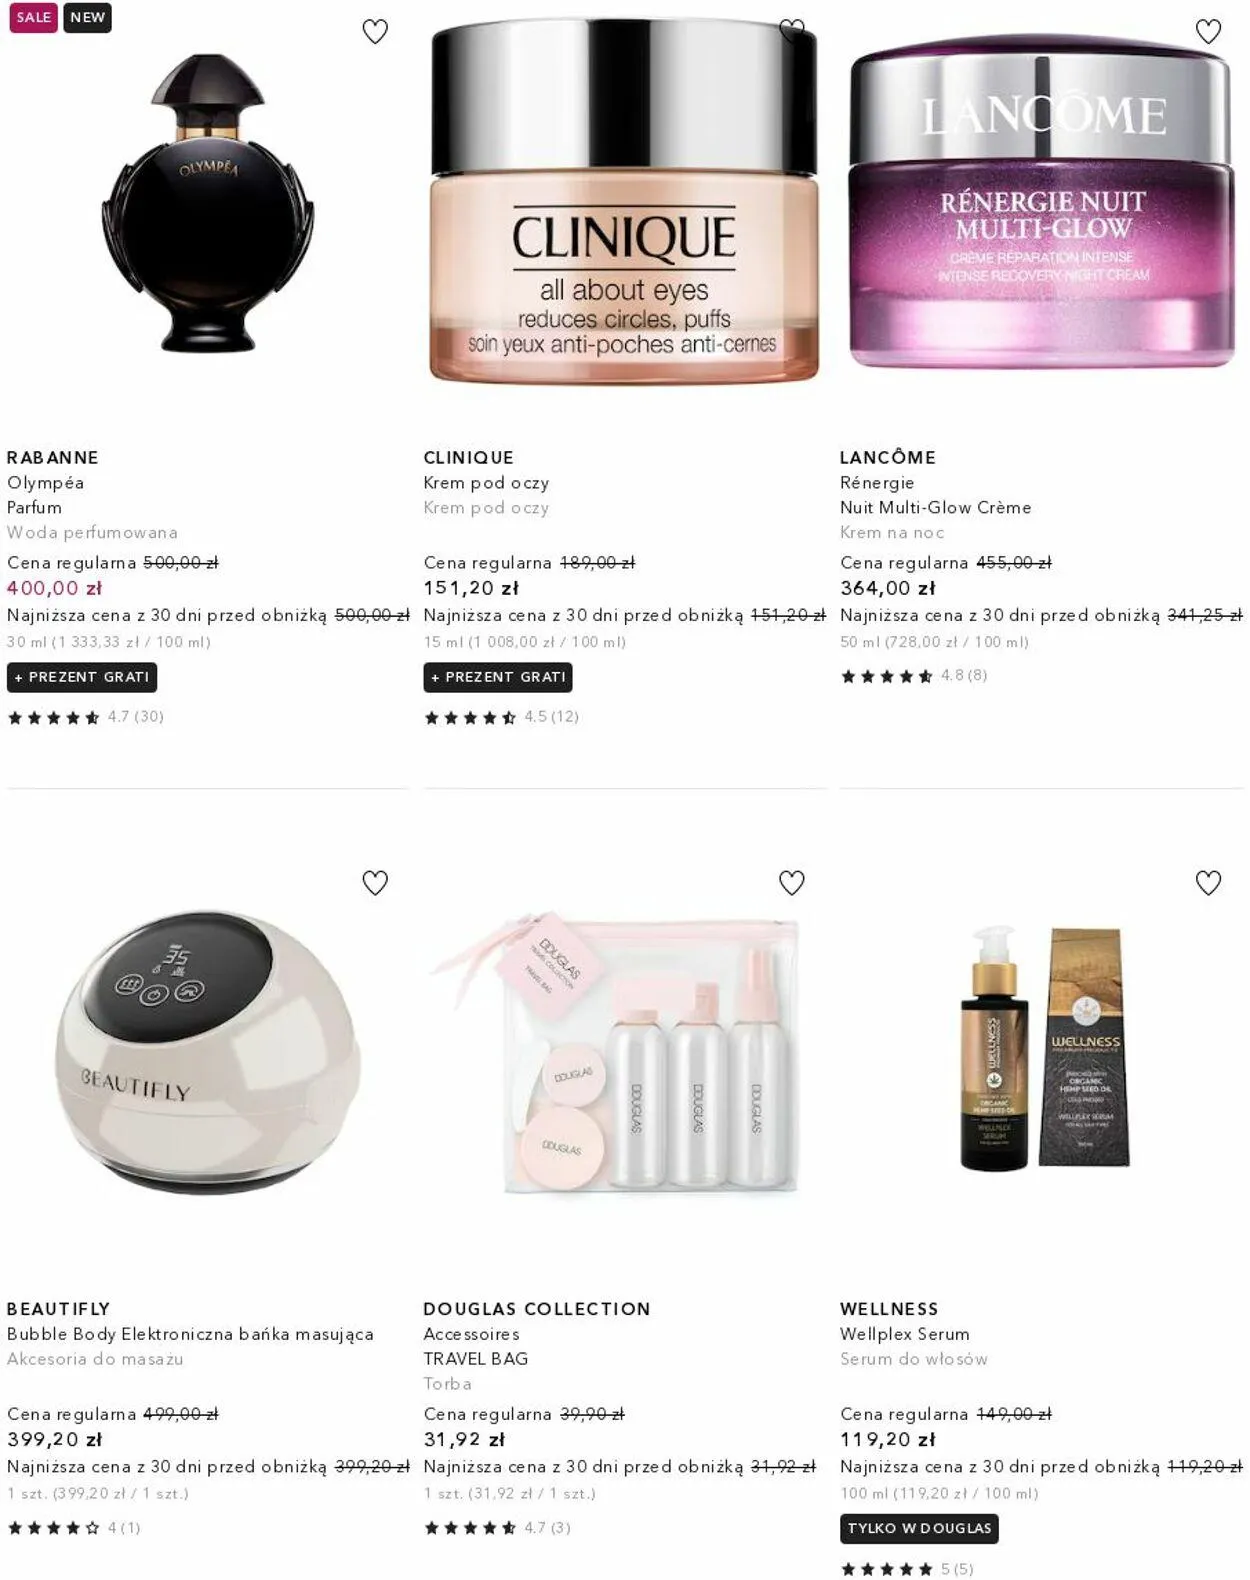Click Prezent Gratis button under Rabanne

point(82,677)
